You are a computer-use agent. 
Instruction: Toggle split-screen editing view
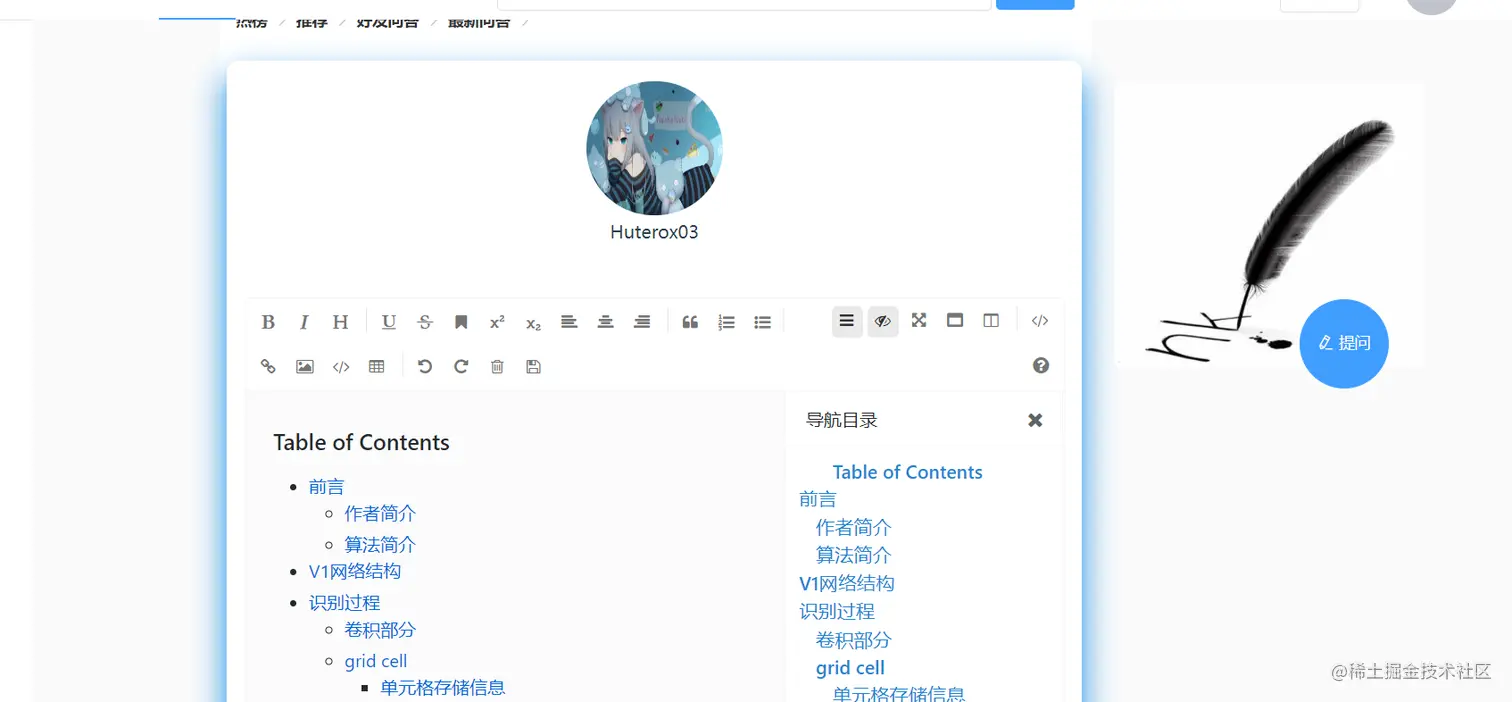pos(990,320)
